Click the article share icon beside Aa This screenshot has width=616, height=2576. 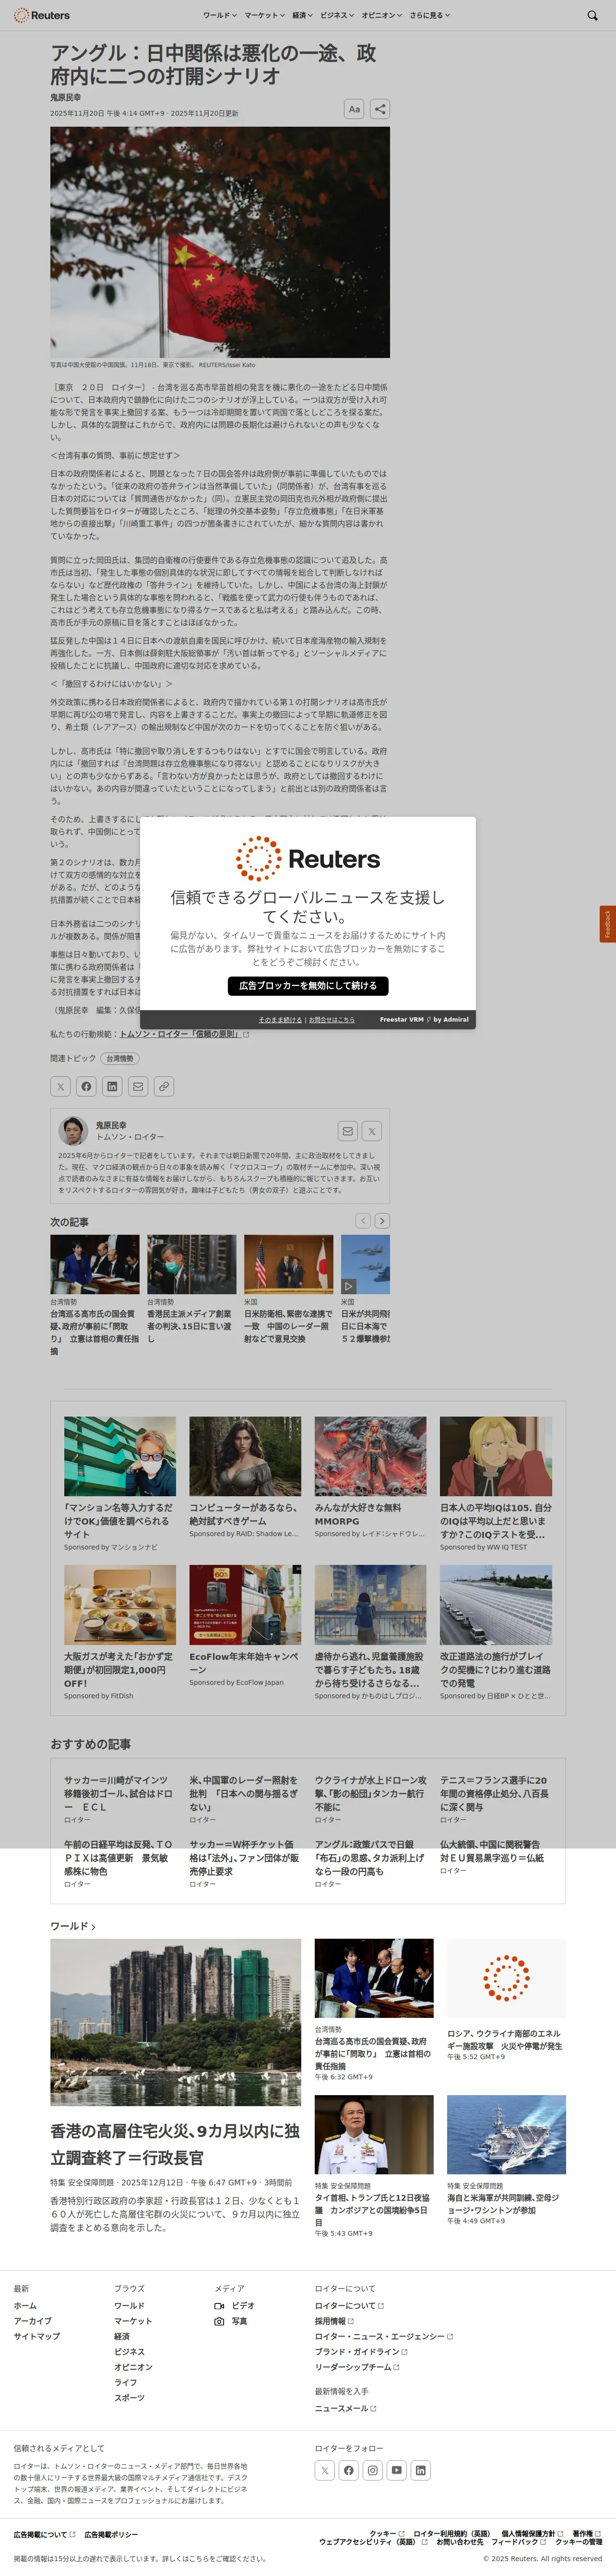[380, 109]
